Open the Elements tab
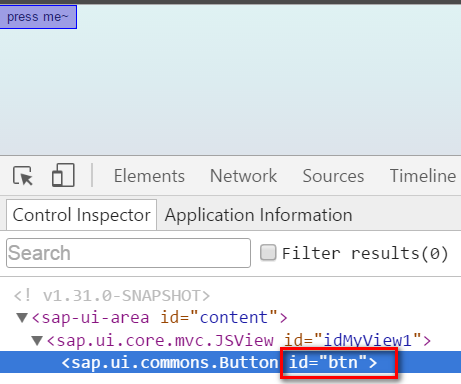This screenshot has width=461, height=384. pyautogui.click(x=149, y=176)
